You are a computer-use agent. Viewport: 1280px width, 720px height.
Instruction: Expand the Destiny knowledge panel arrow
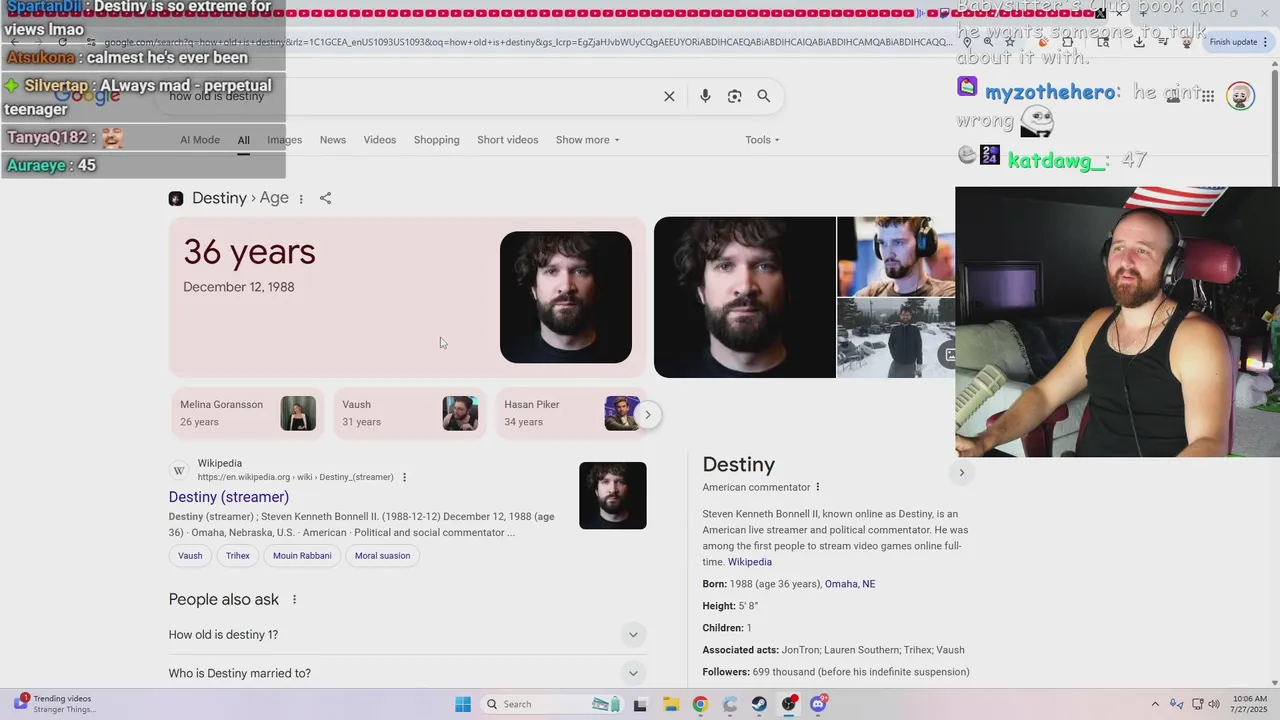tap(961, 473)
